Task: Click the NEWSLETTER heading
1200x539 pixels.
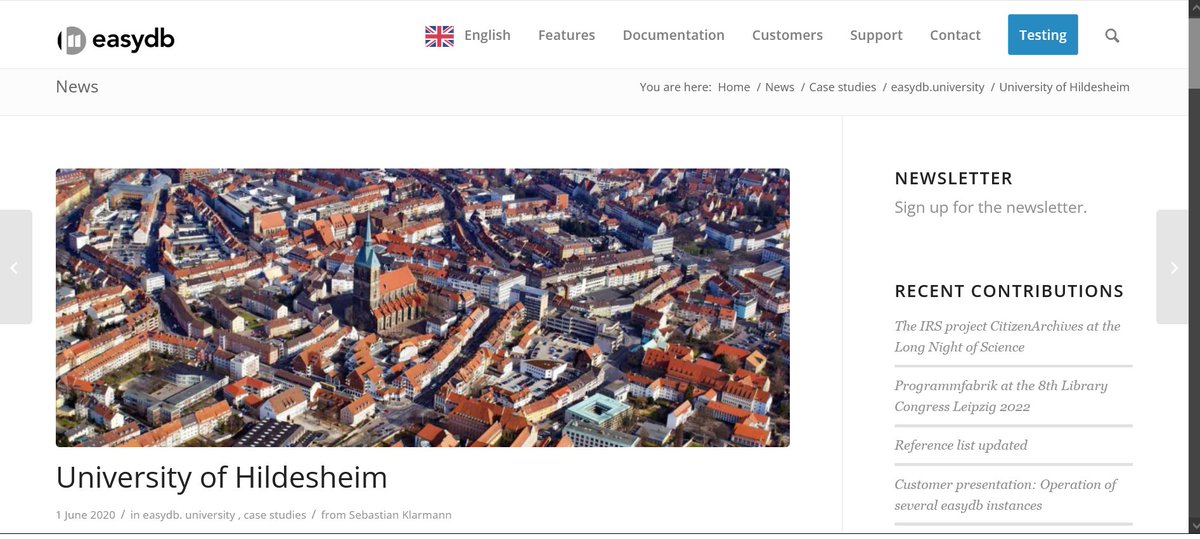Action: 953,178
